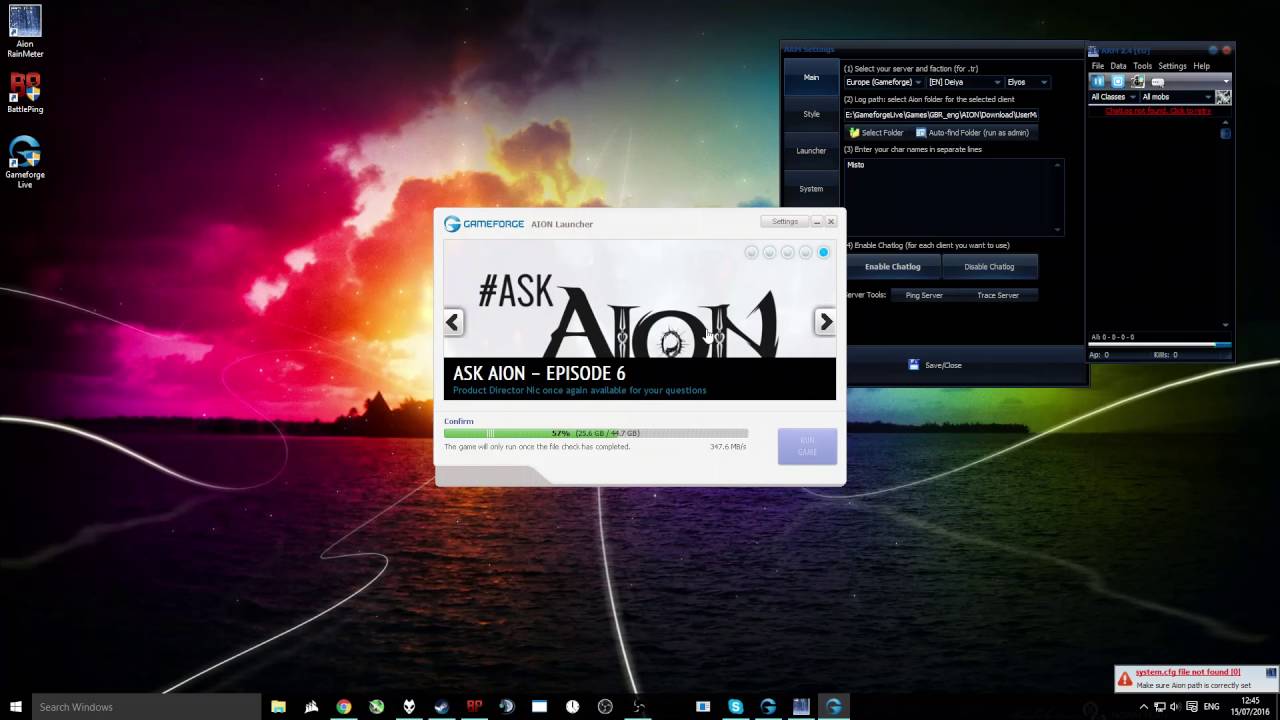Open Gameforge Live desktop shortcut
Image resolution: width=1280 pixels, height=720 pixels.
point(25,162)
